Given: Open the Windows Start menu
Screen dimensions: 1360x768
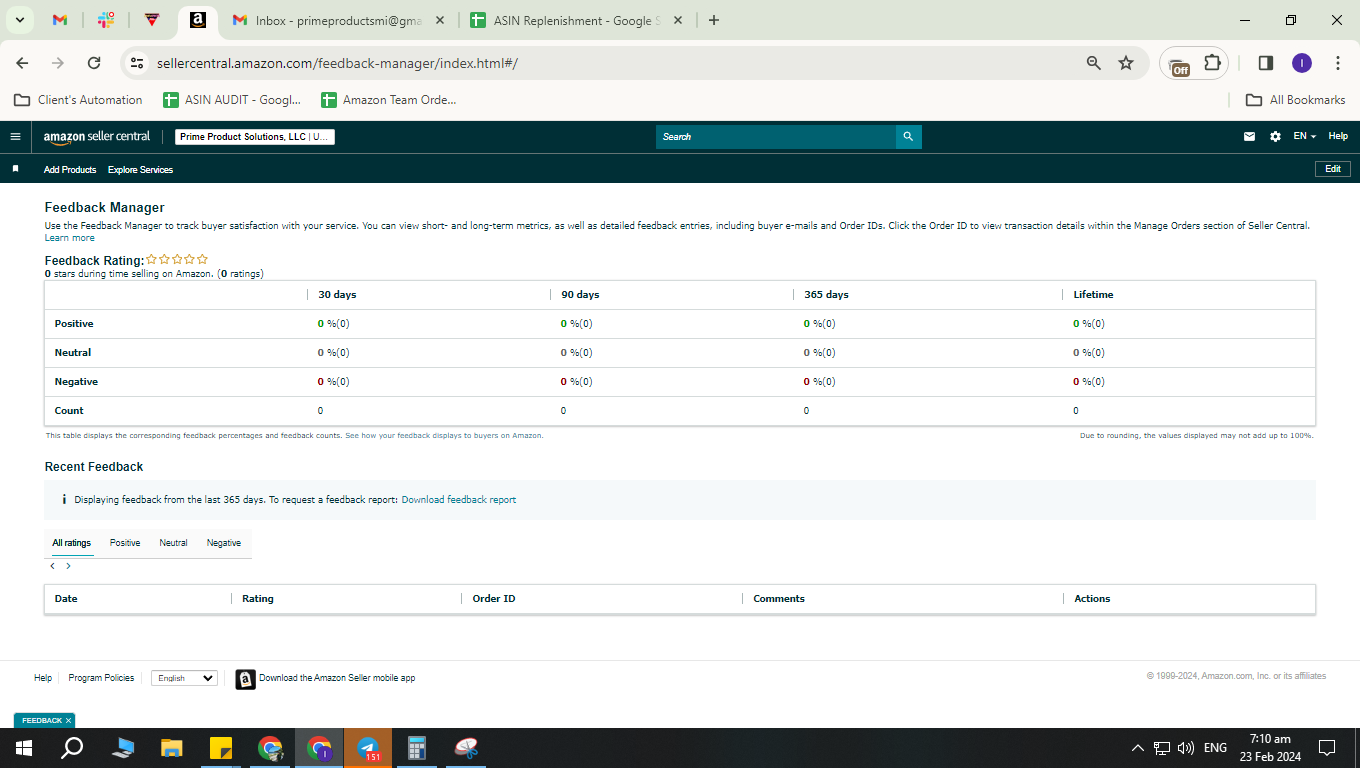Looking at the screenshot, I should (23, 748).
